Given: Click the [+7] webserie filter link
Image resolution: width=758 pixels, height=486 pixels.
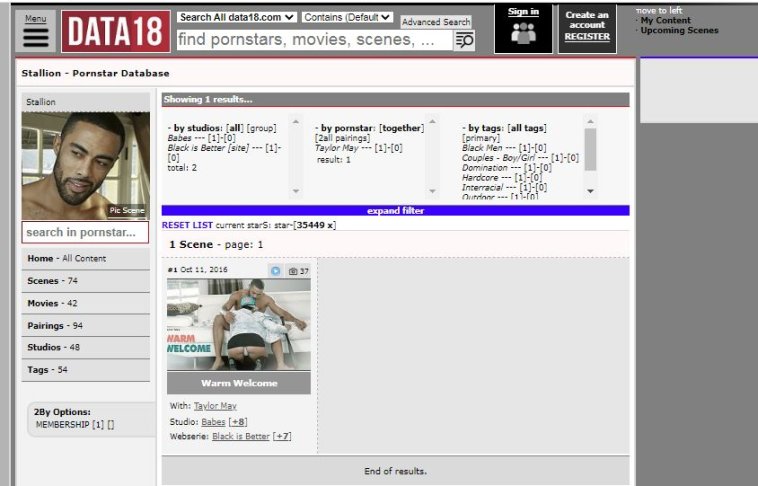Looking at the screenshot, I should pos(282,436).
